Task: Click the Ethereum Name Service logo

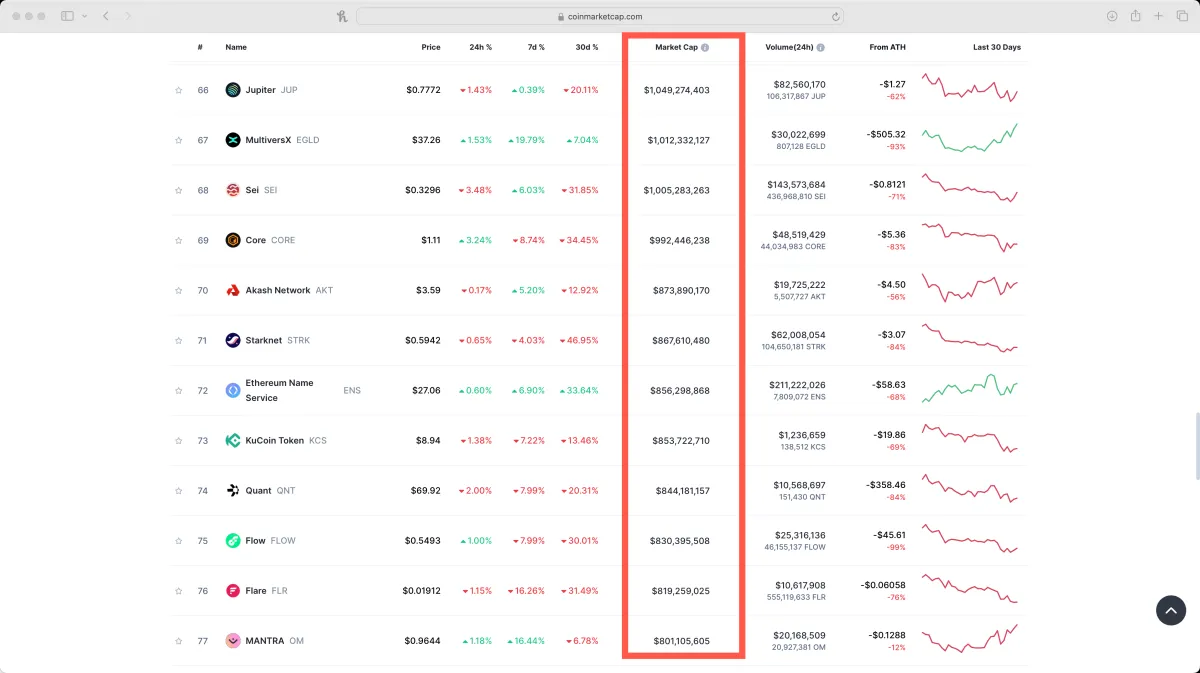Action: pyautogui.click(x=233, y=390)
